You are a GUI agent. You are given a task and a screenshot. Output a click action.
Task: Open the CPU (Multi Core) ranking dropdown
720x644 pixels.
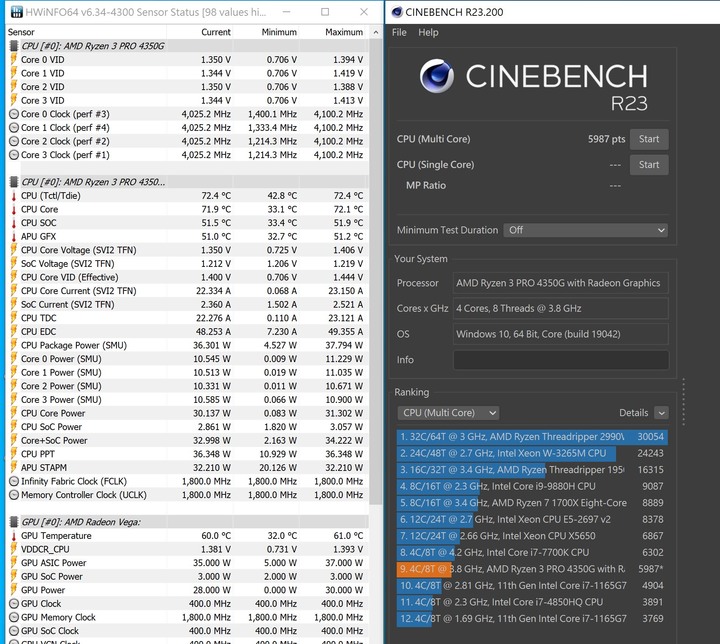tap(448, 412)
